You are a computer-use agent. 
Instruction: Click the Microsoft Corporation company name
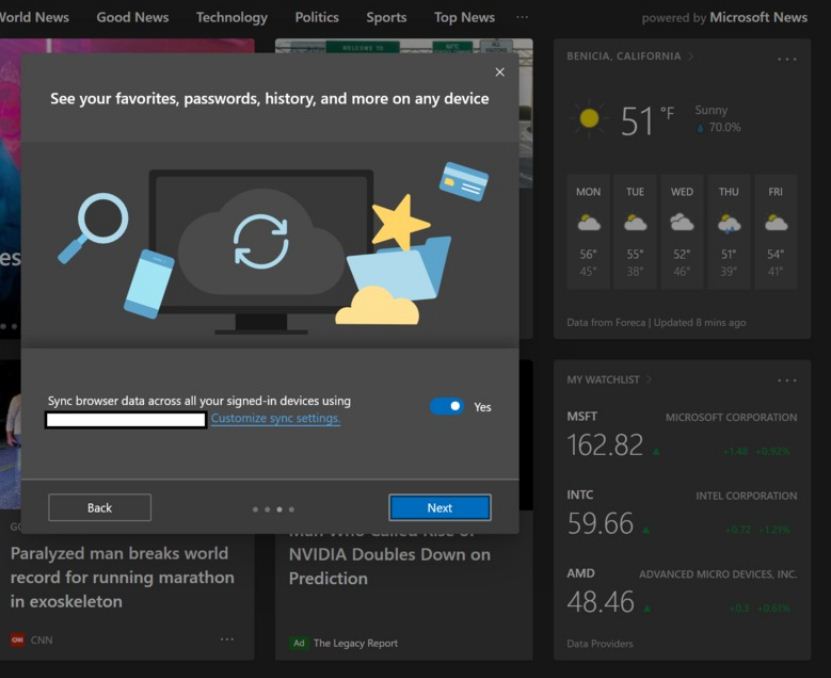731,417
